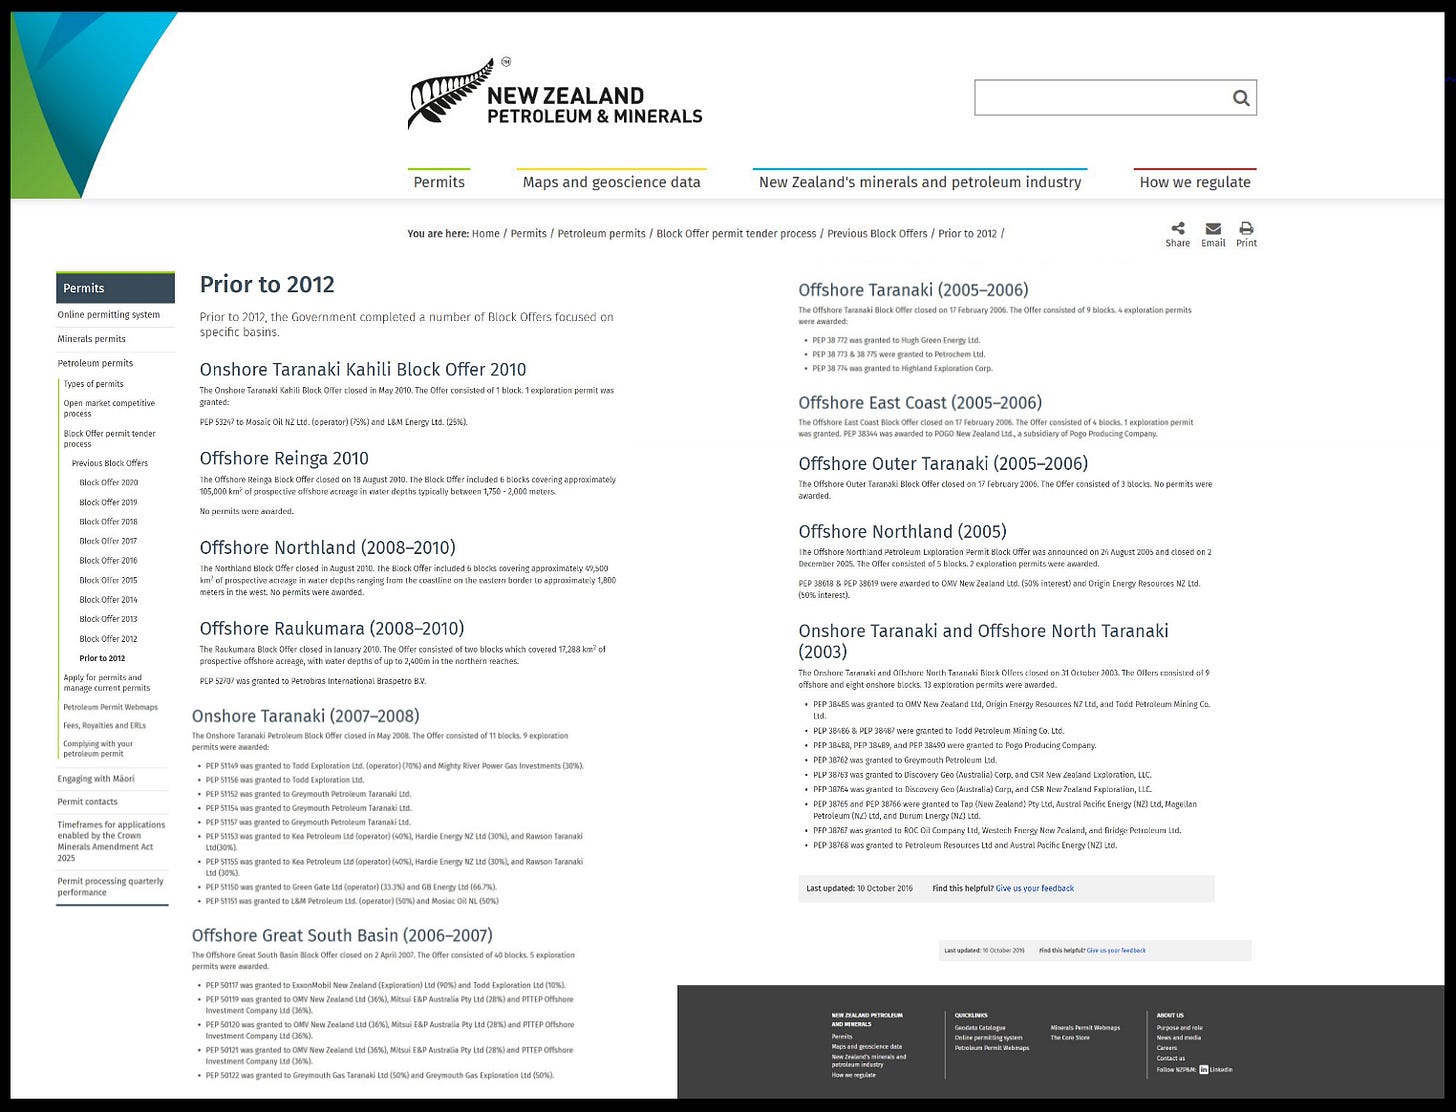Open The Core Store footer link

tap(1070, 1037)
